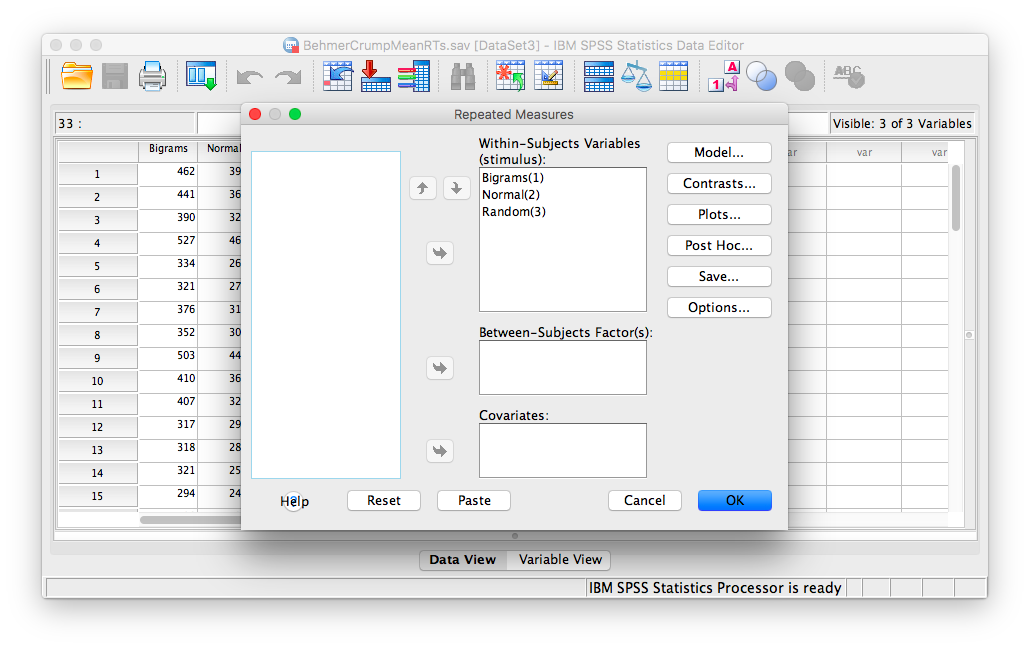
Task: Open the Save... dialog
Action: [719, 277]
